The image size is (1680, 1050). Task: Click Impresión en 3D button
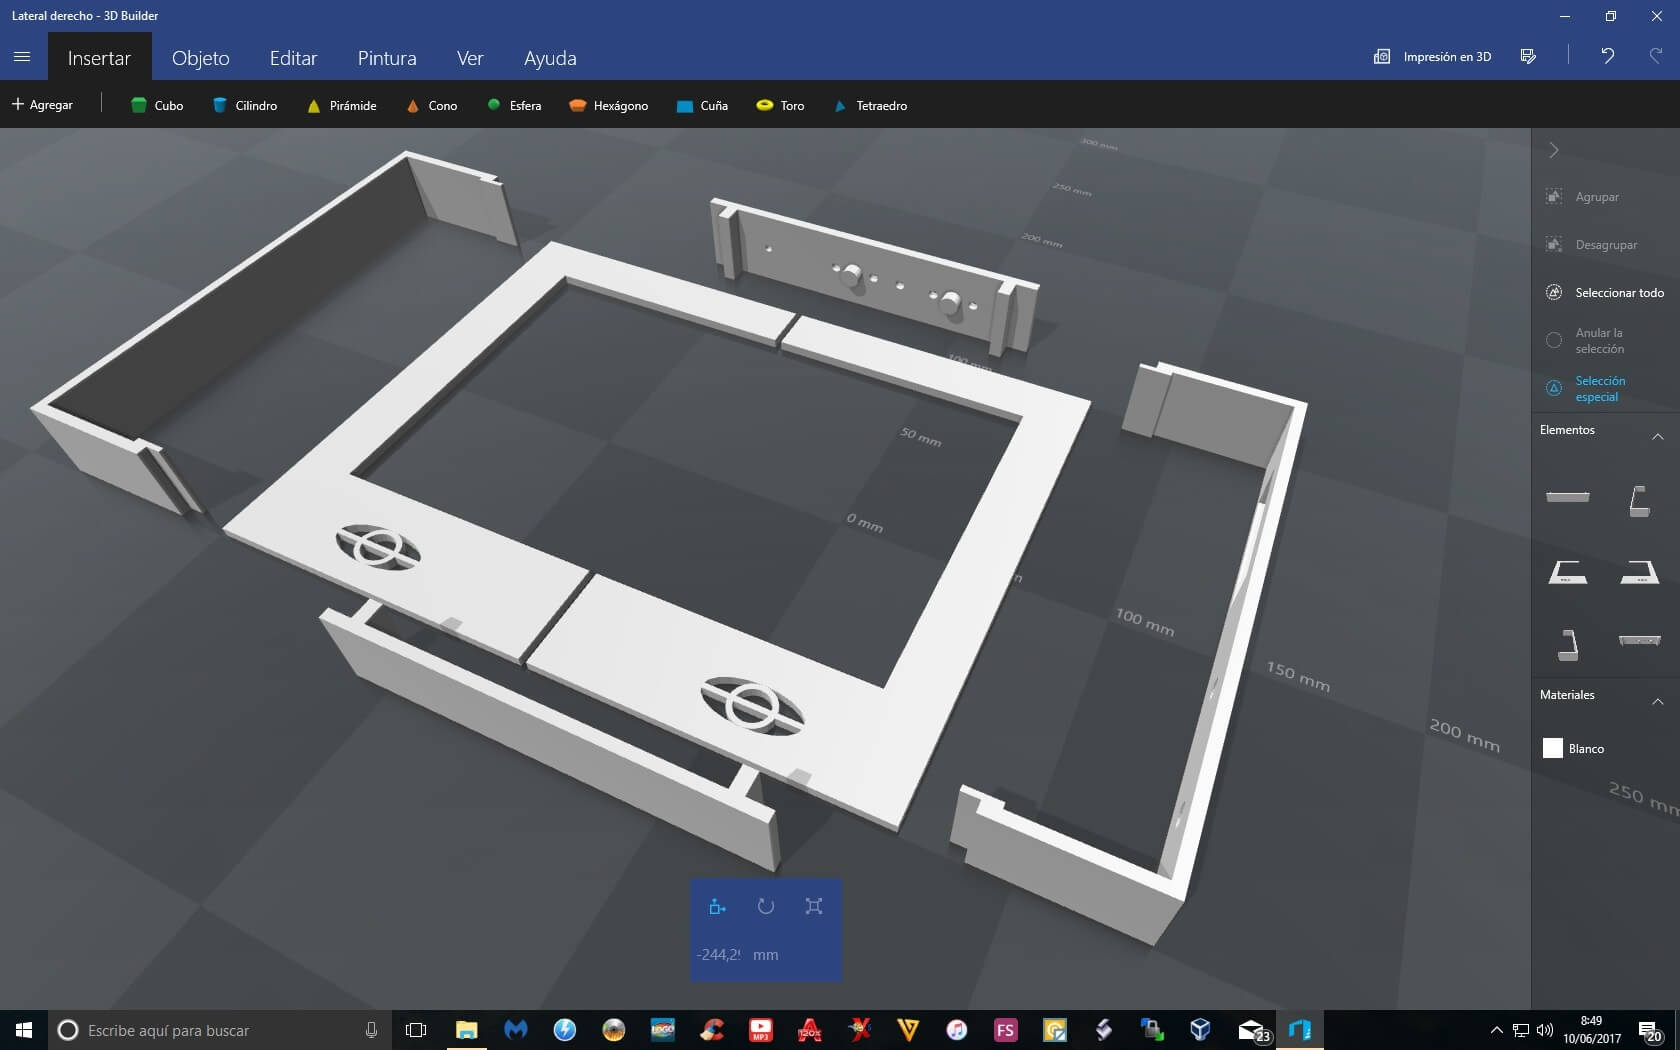tap(1432, 57)
